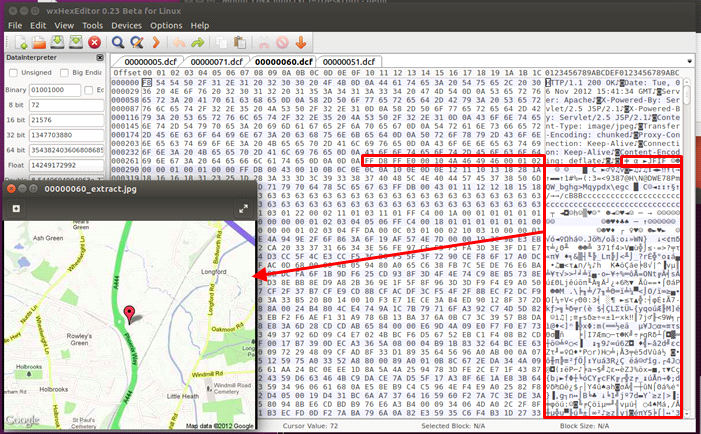Click the Find and Replace icon
This screenshot has width=701, height=434.
(136, 43)
